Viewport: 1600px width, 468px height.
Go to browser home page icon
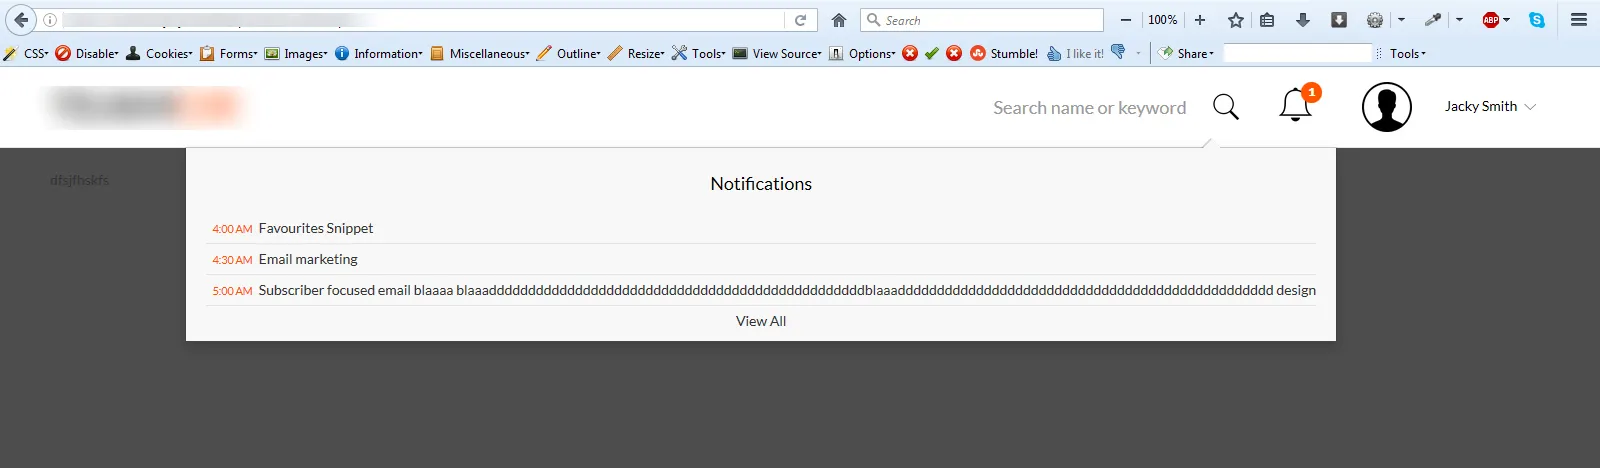839,20
